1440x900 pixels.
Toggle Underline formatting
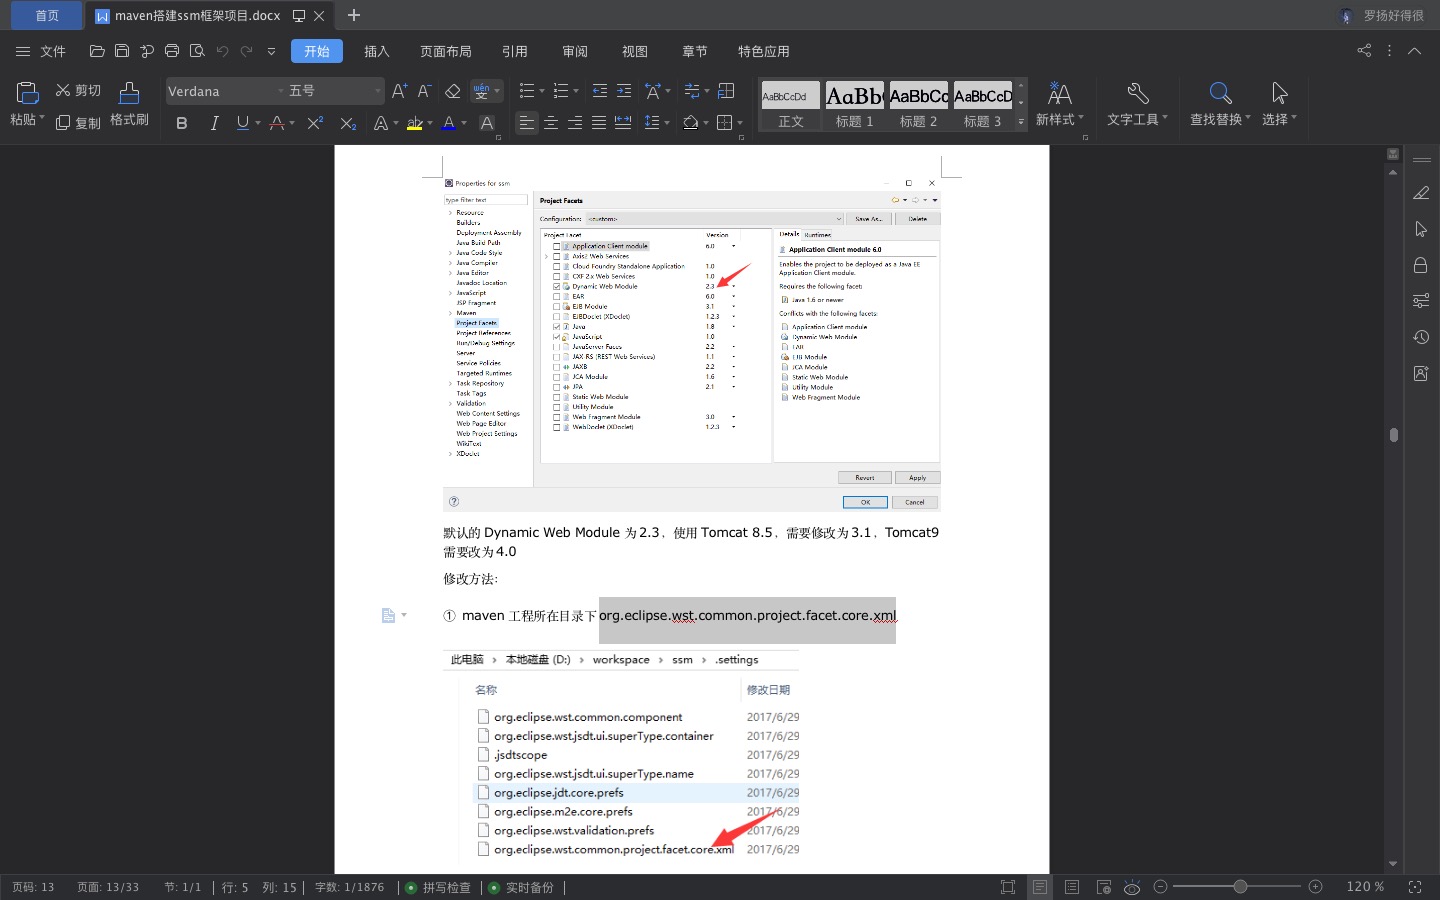point(242,123)
